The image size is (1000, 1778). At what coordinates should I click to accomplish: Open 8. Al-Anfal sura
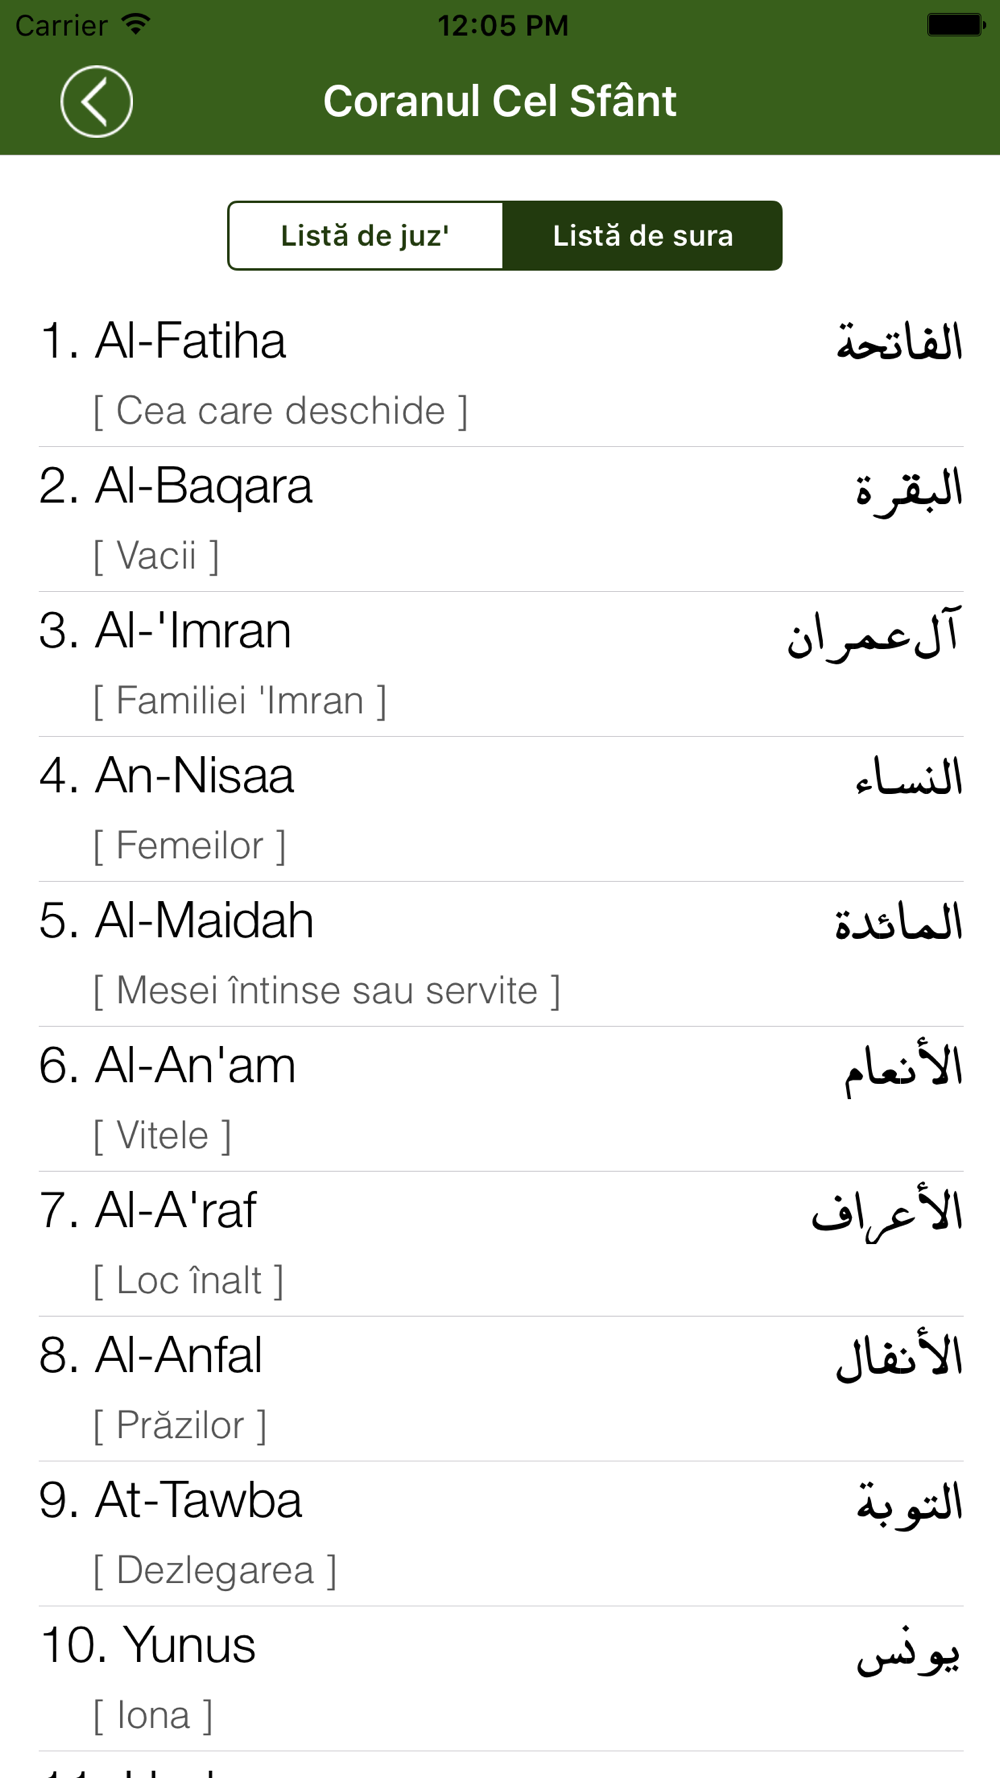500,1389
